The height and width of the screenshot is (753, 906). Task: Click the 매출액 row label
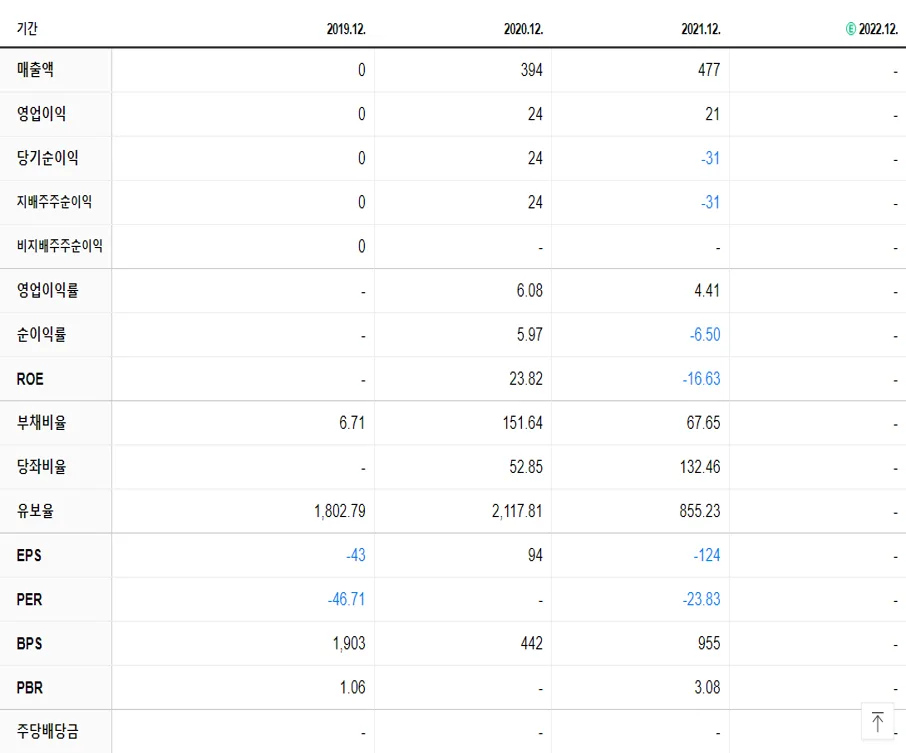click(35, 69)
